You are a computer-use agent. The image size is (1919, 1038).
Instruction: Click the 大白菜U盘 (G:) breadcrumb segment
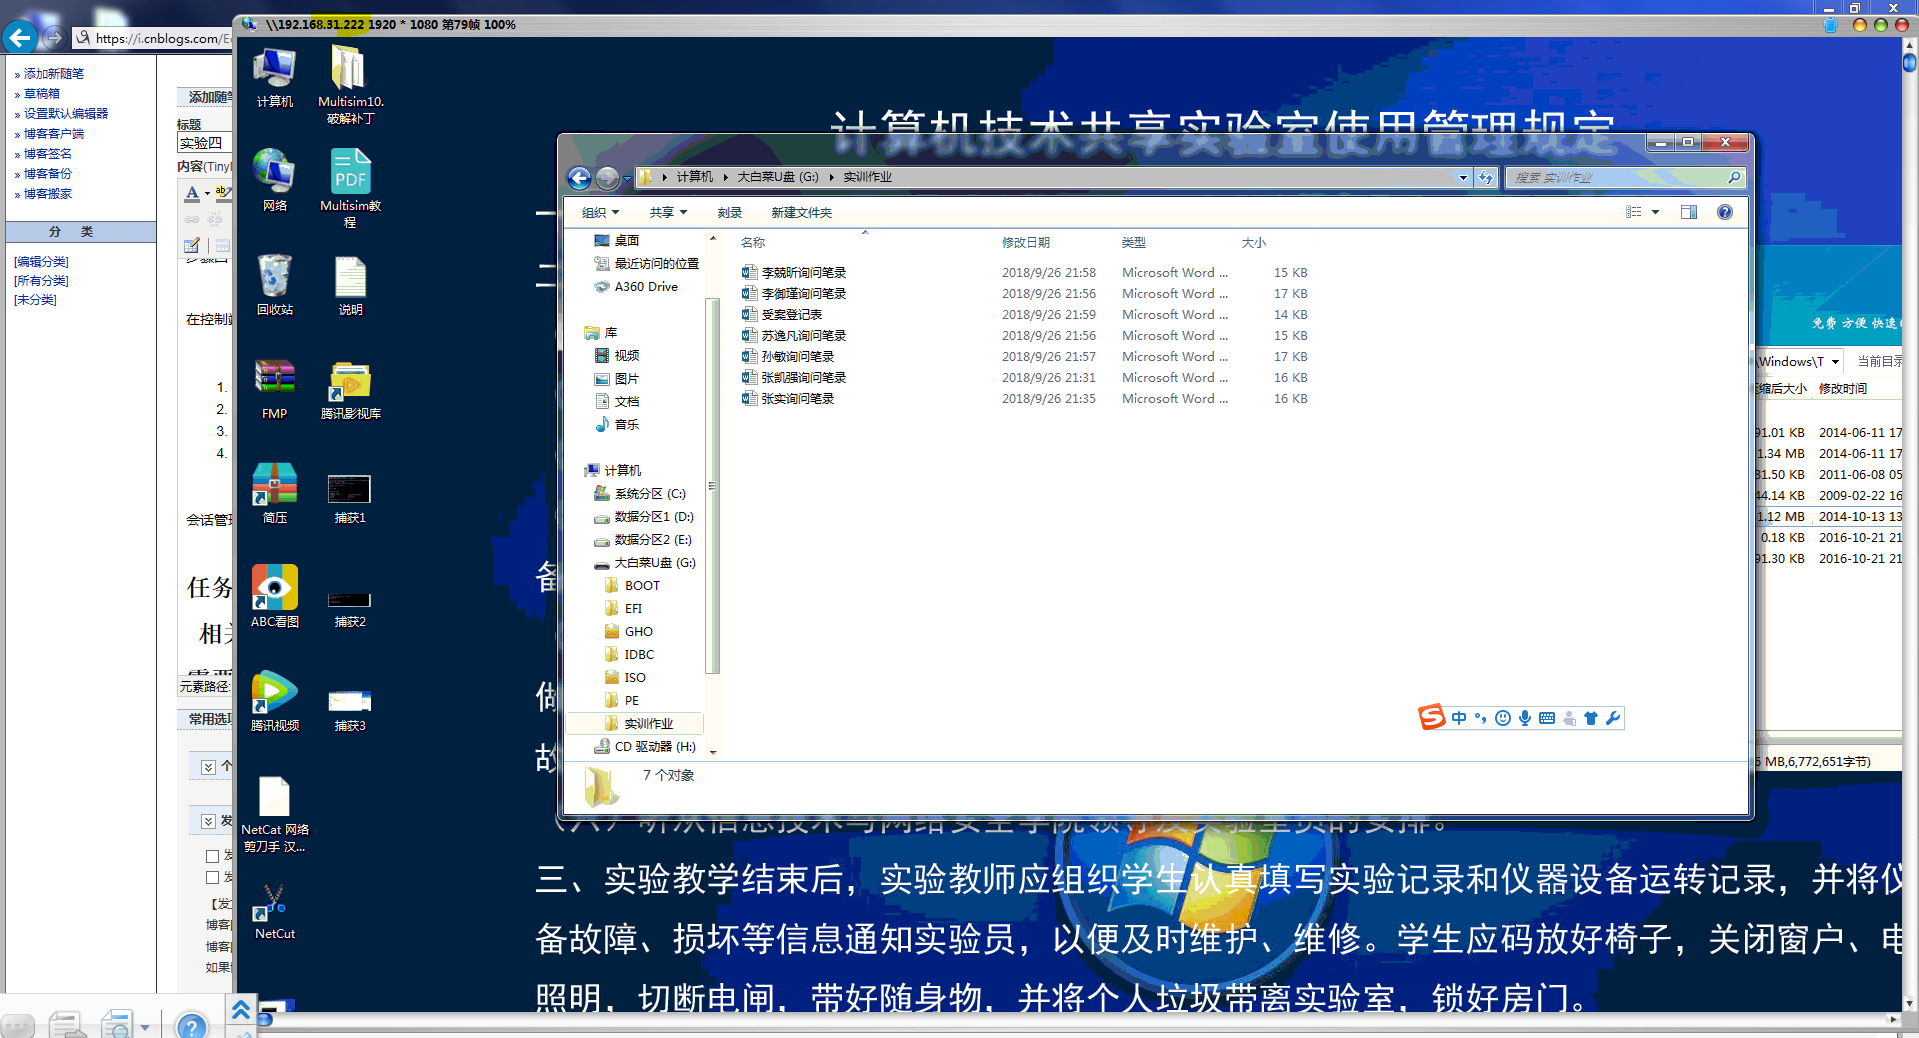pyautogui.click(x=777, y=177)
